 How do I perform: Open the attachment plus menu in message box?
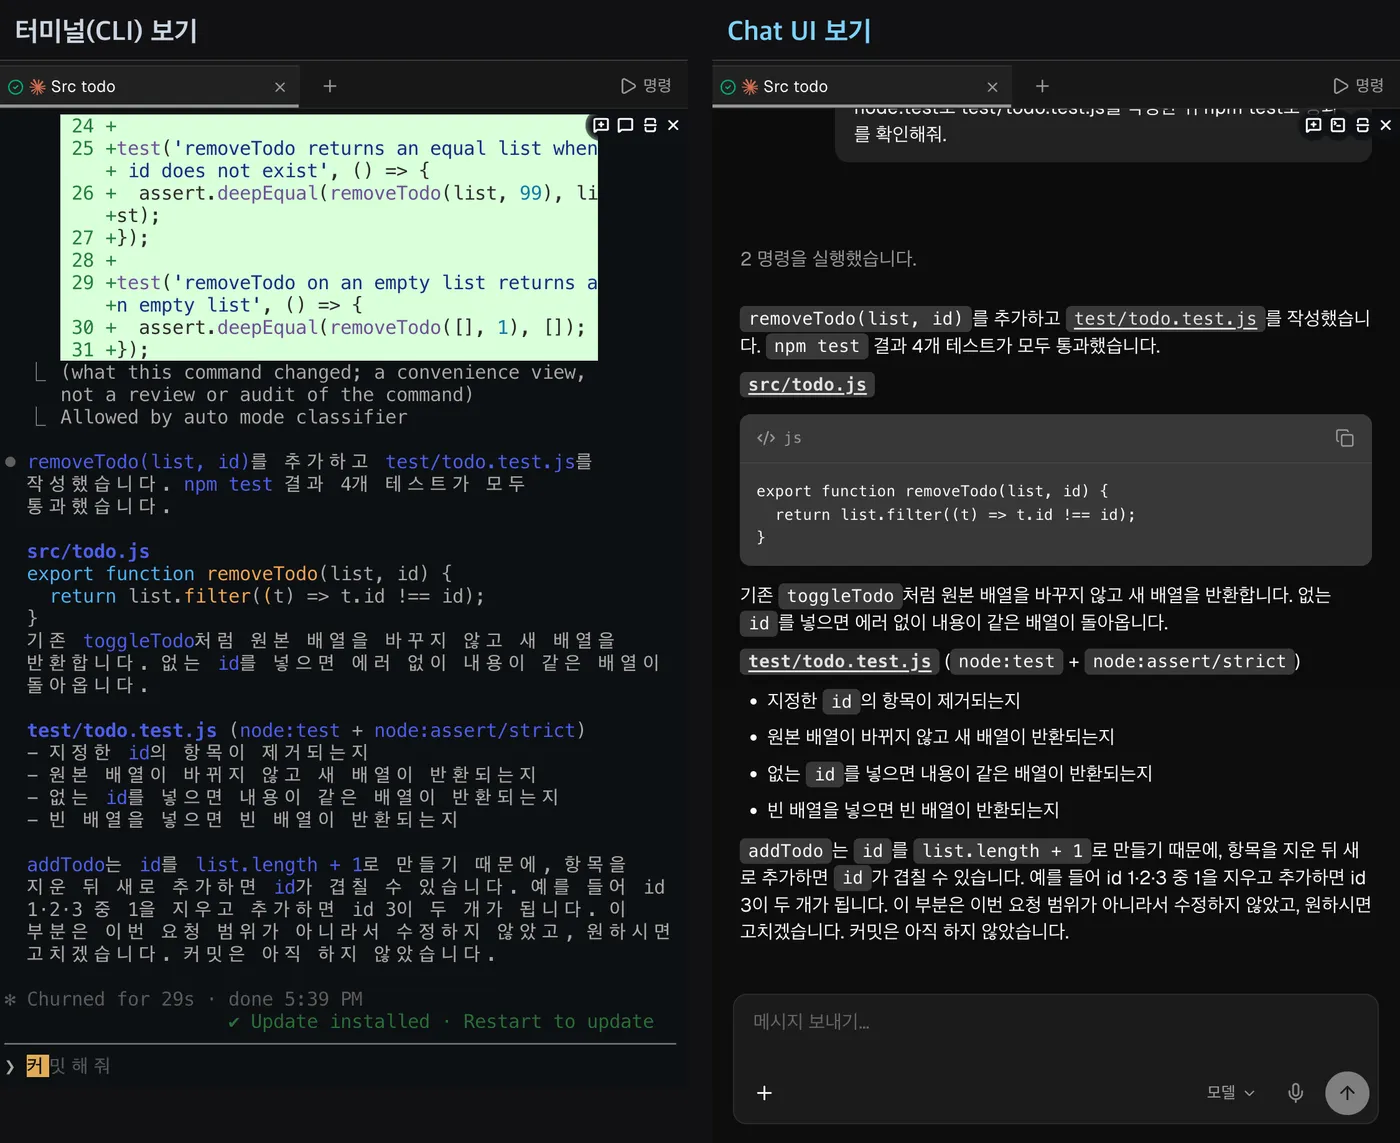coord(764,1093)
